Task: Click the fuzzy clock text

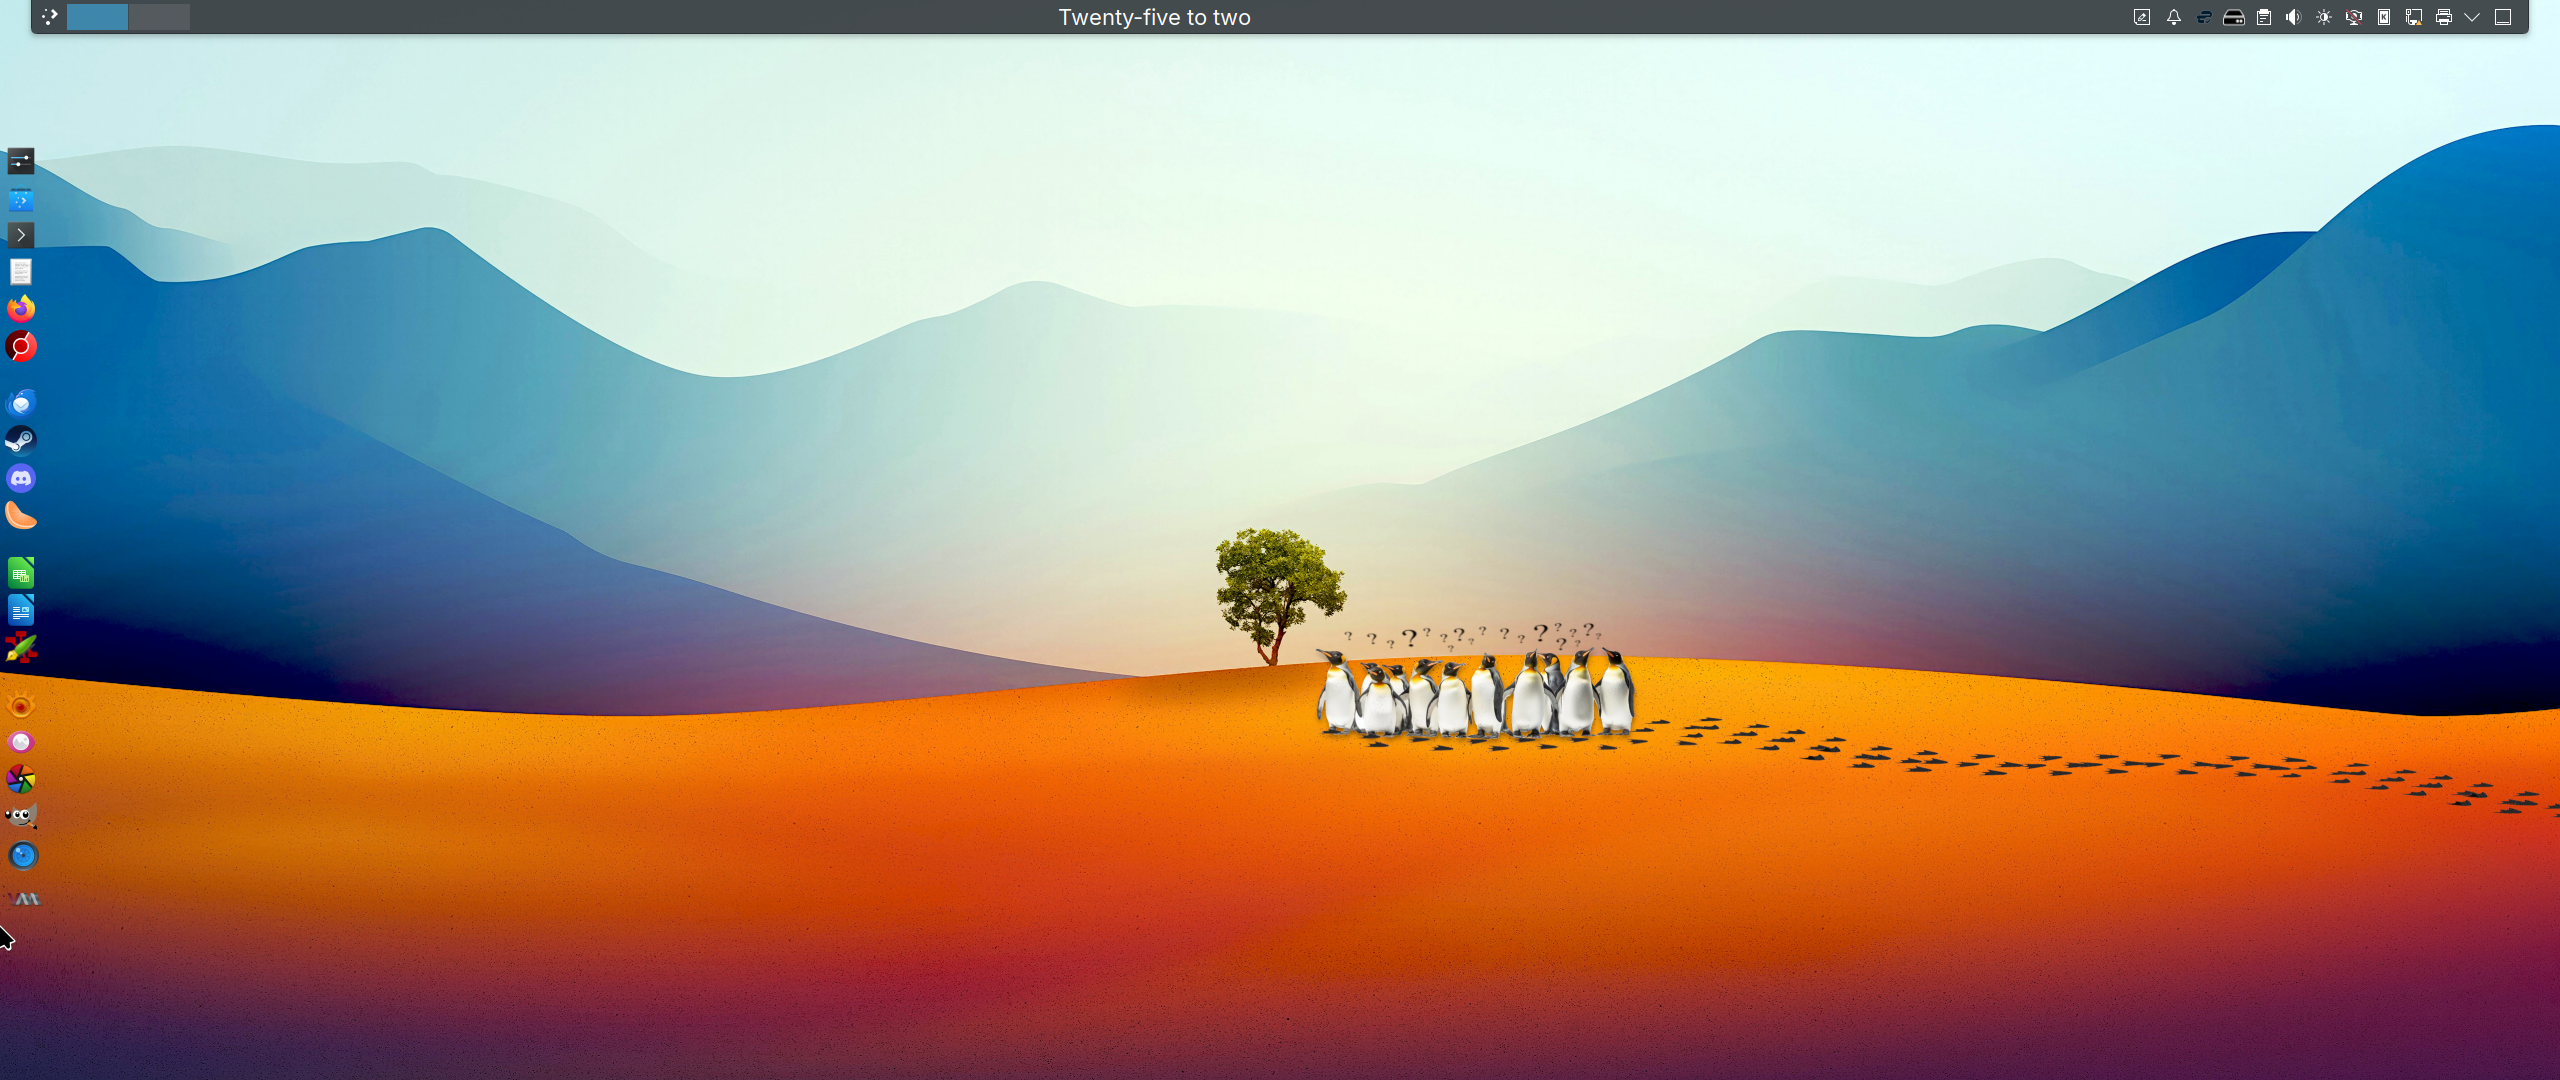Action: pyautogui.click(x=1154, y=17)
